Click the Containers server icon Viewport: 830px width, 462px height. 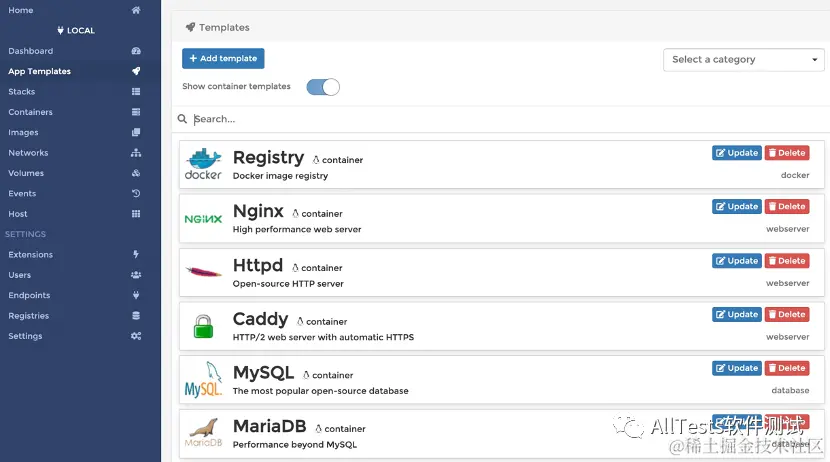(x=136, y=112)
